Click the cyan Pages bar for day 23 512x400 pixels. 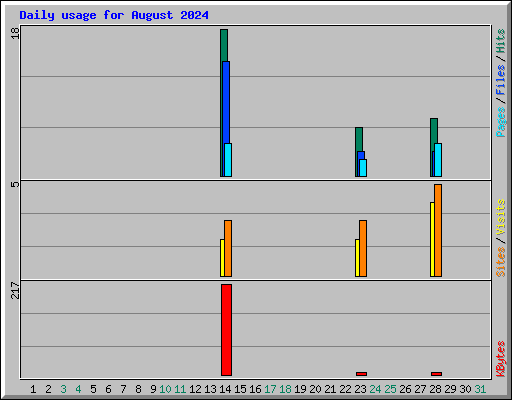pyautogui.click(x=363, y=168)
